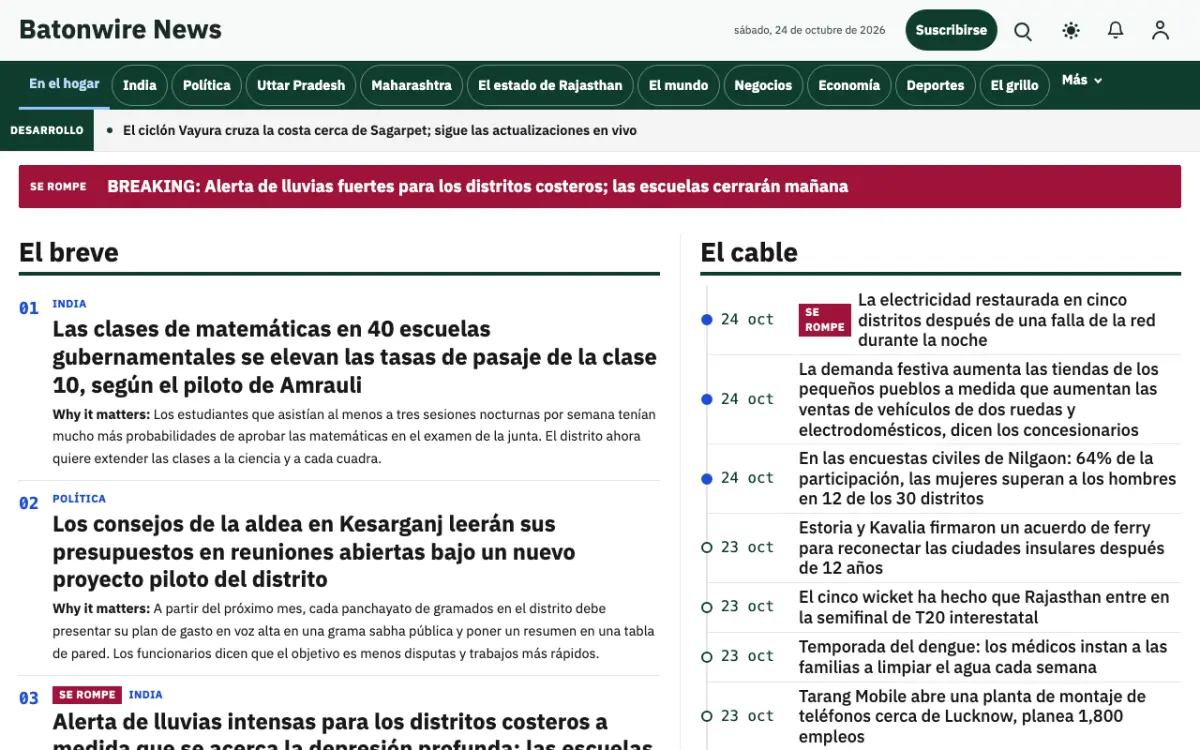Open El estado de Rajasthan section
Viewport: 1200px width, 750px height.
(x=550, y=85)
